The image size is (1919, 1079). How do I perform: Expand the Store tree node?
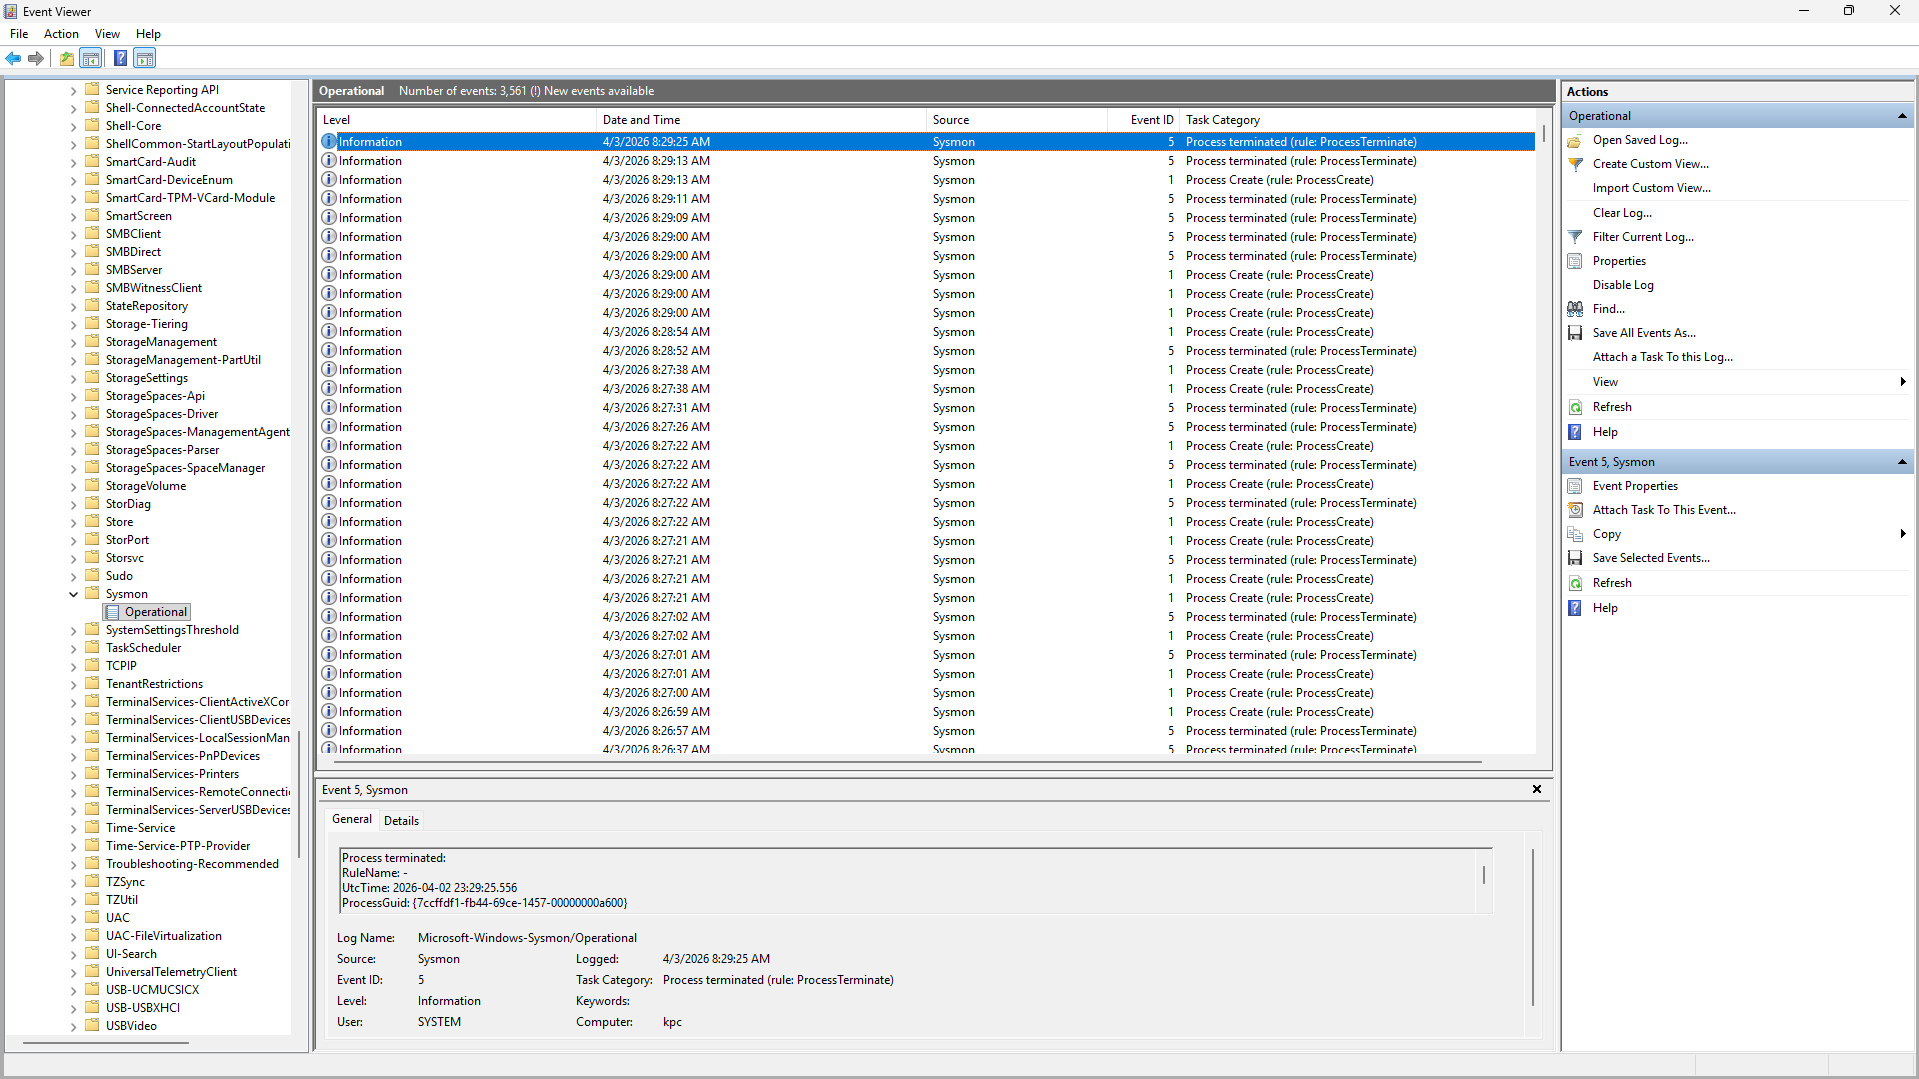pyautogui.click(x=73, y=522)
